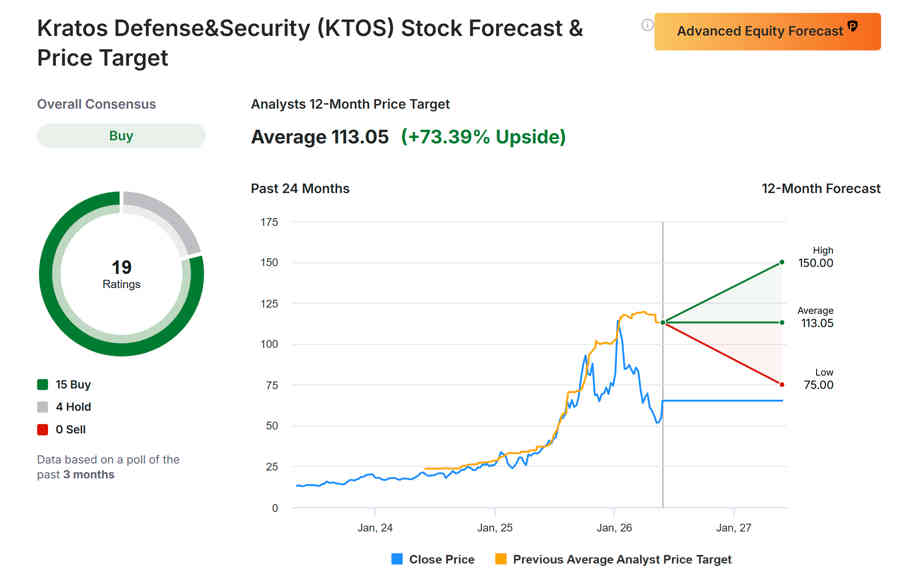Image resolution: width=899 pixels, height=578 pixels.
Task: Click the '4 Hold' legend text
Action: pyautogui.click(x=73, y=407)
